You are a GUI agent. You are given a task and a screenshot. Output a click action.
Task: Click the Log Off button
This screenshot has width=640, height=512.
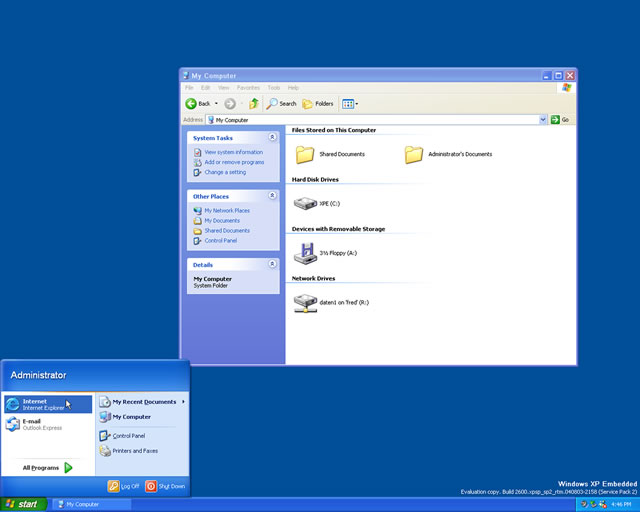point(123,486)
